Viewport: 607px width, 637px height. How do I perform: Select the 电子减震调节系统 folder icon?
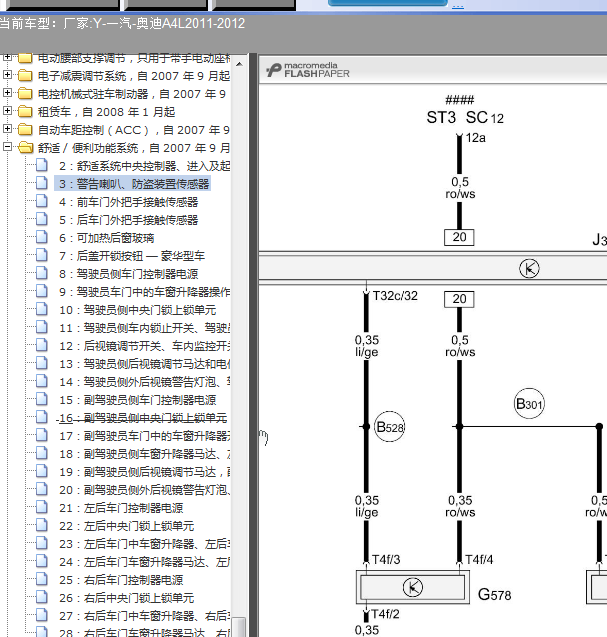(x=25, y=76)
